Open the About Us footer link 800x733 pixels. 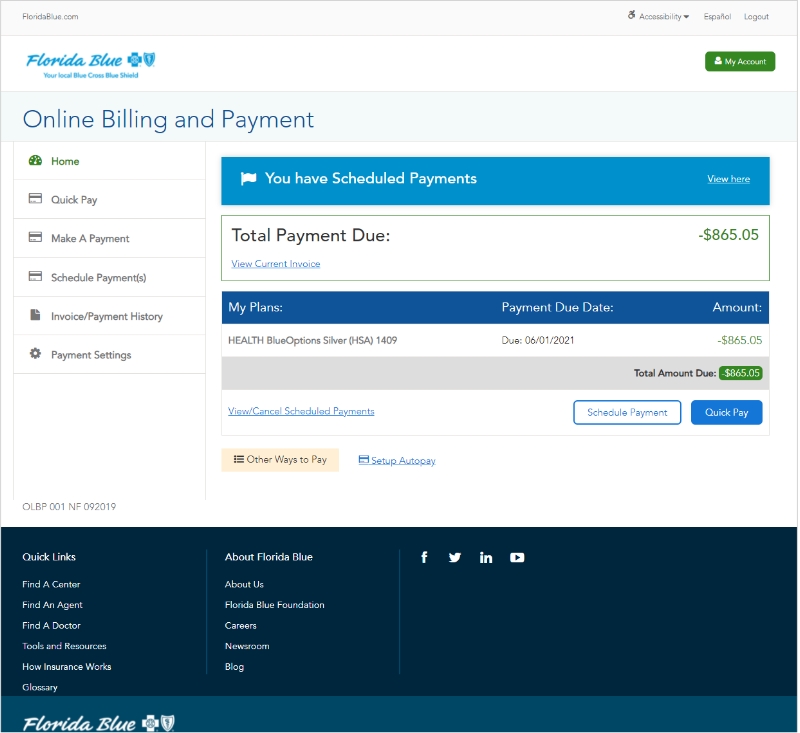[x=244, y=584]
